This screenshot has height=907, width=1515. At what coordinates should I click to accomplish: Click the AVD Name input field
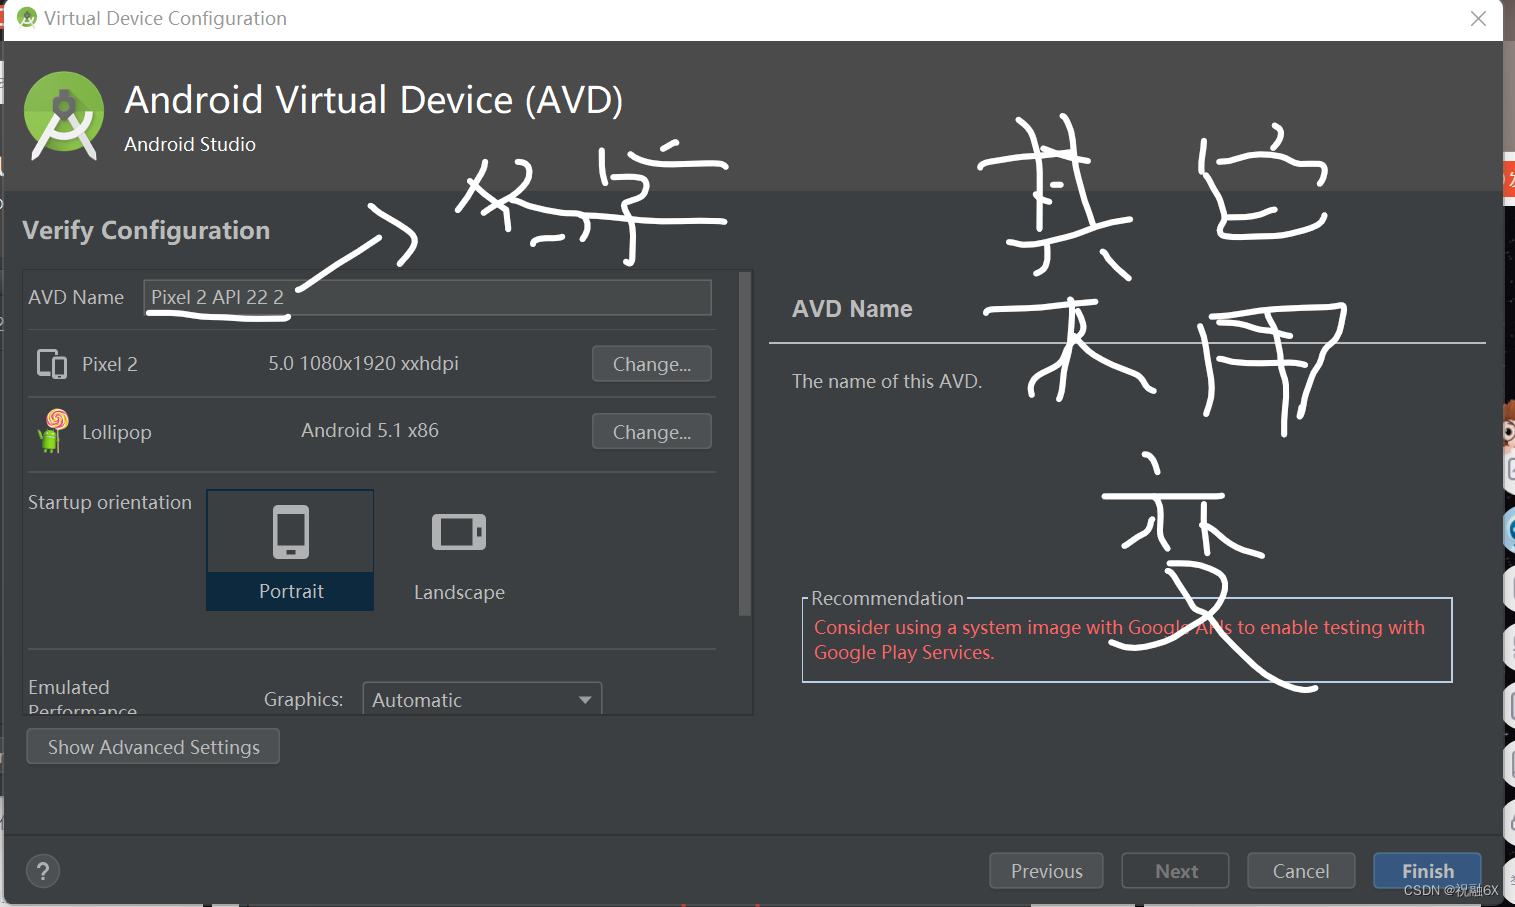[428, 297]
